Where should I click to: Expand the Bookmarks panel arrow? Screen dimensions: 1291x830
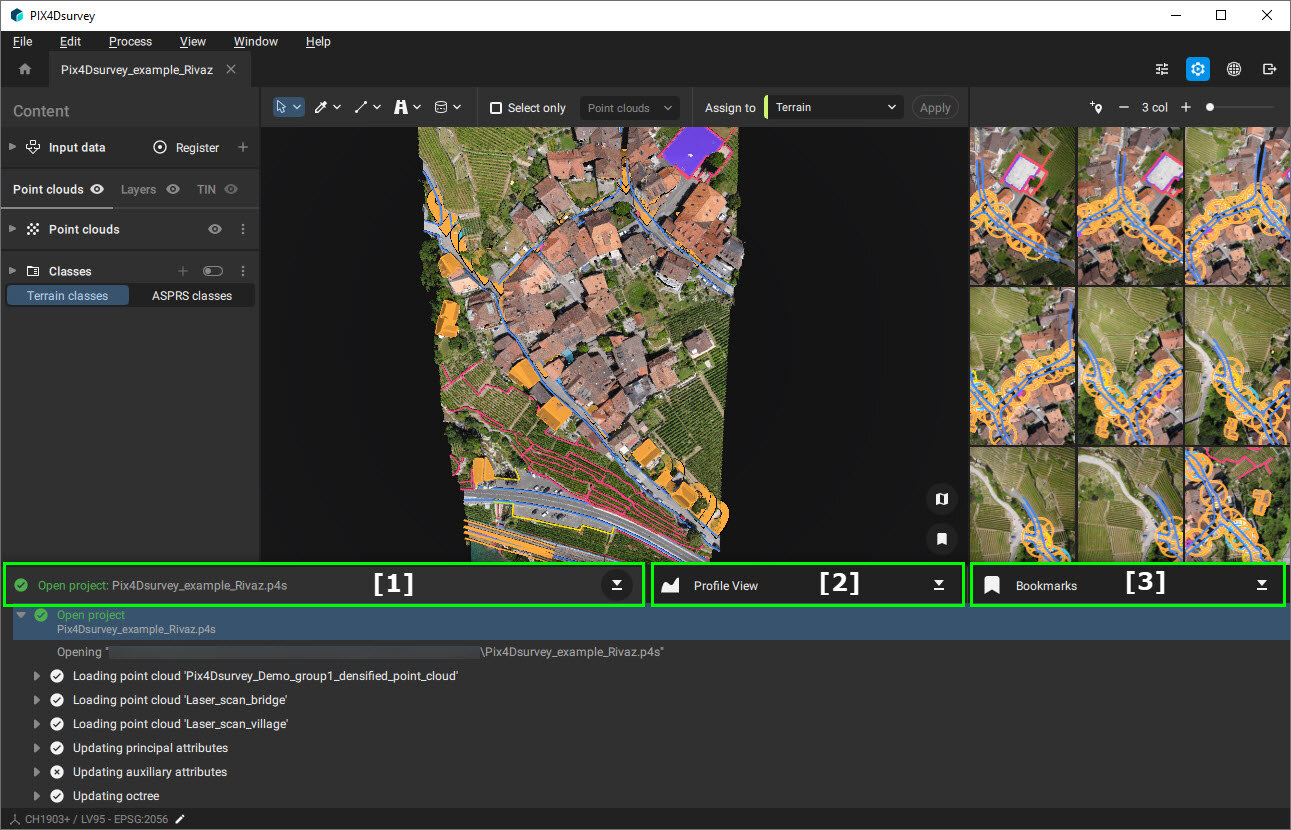(x=1262, y=585)
